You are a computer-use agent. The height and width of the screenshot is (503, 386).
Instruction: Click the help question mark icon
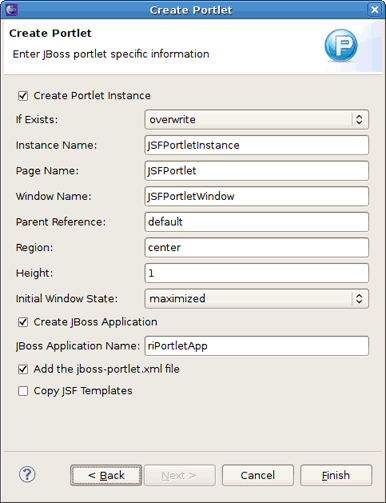pos(27,474)
